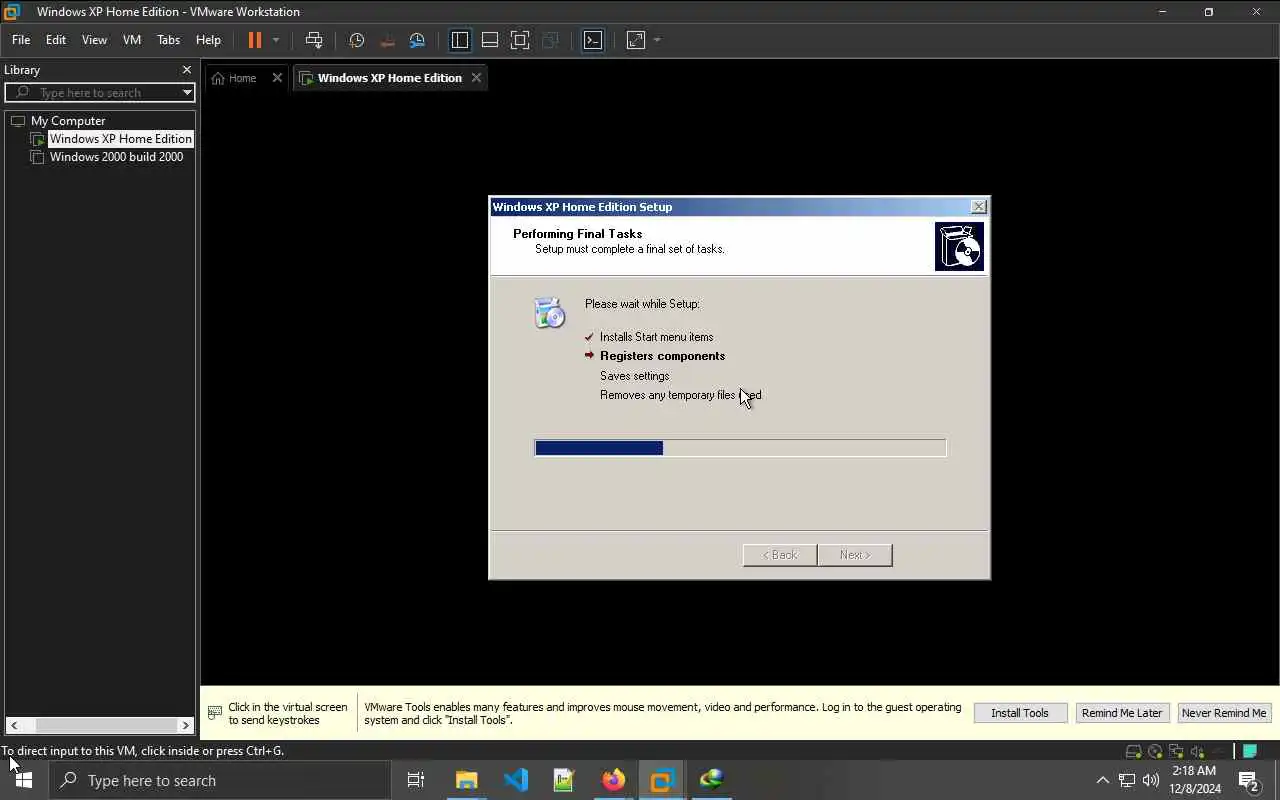Click the 'Saves settings' step text
The width and height of the screenshot is (1280, 800).
[634, 376]
